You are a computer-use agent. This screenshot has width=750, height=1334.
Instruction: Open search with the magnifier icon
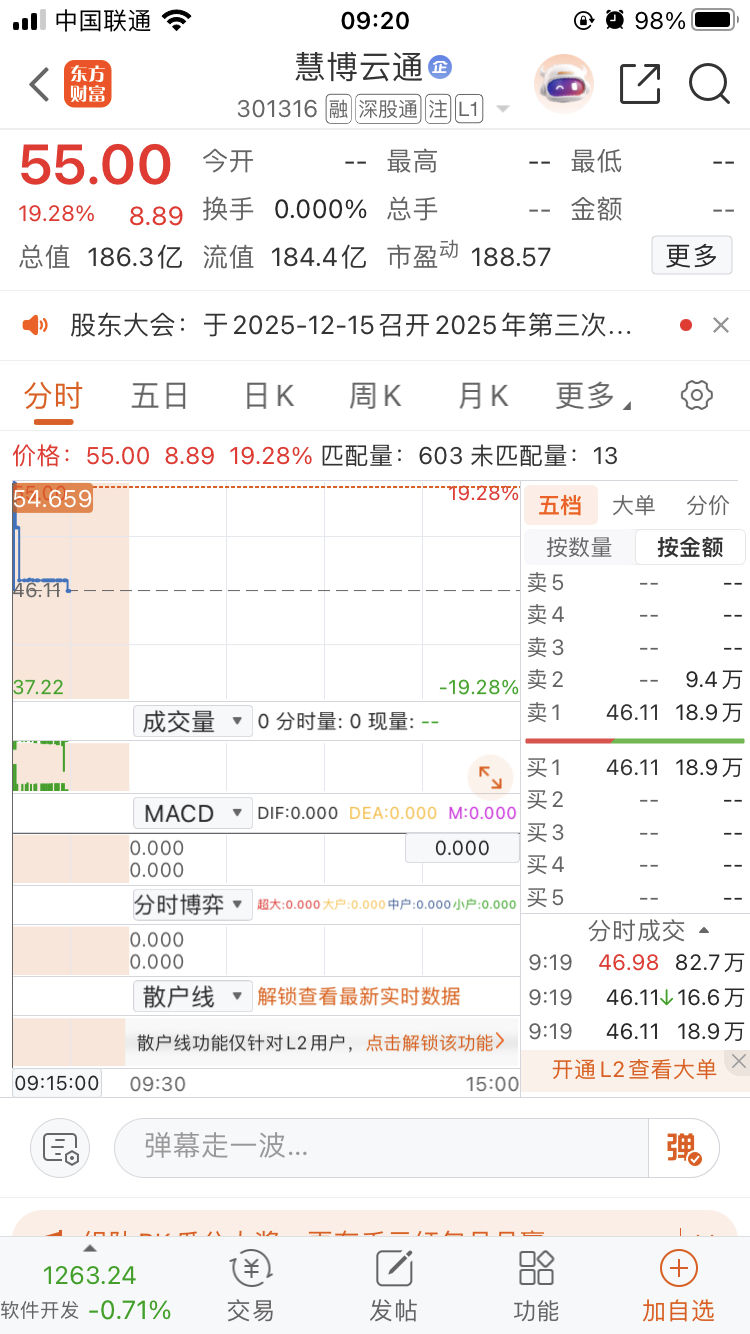tap(709, 84)
